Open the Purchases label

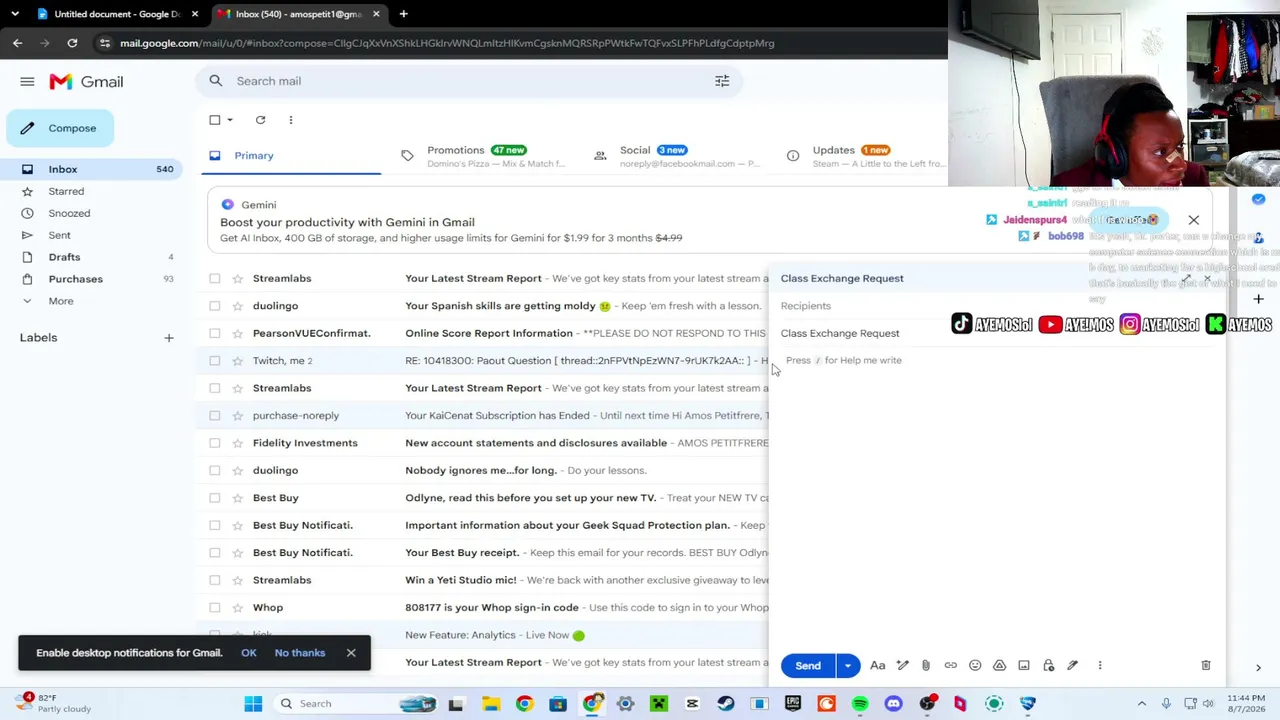point(75,279)
